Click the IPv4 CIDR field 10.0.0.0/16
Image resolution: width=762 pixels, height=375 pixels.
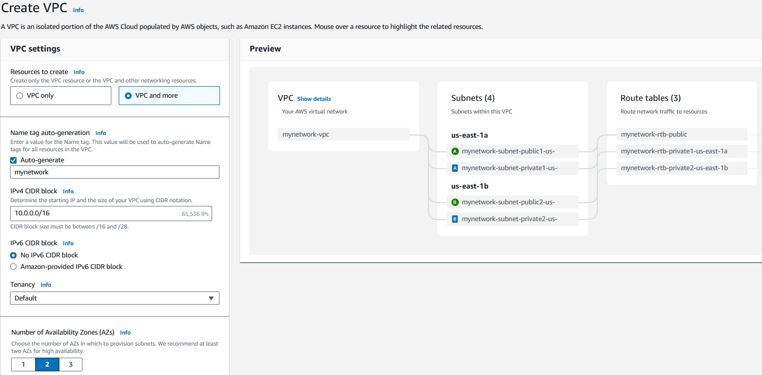[111, 214]
